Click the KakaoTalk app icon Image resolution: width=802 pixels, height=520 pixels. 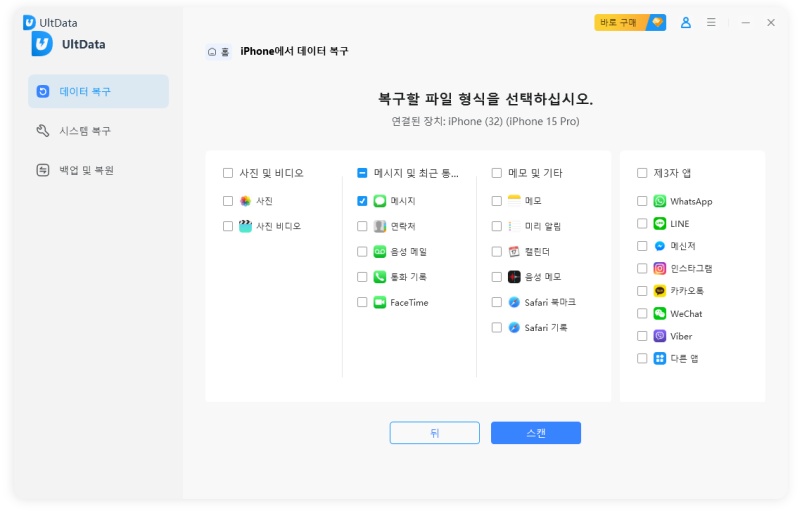(x=660, y=291)
